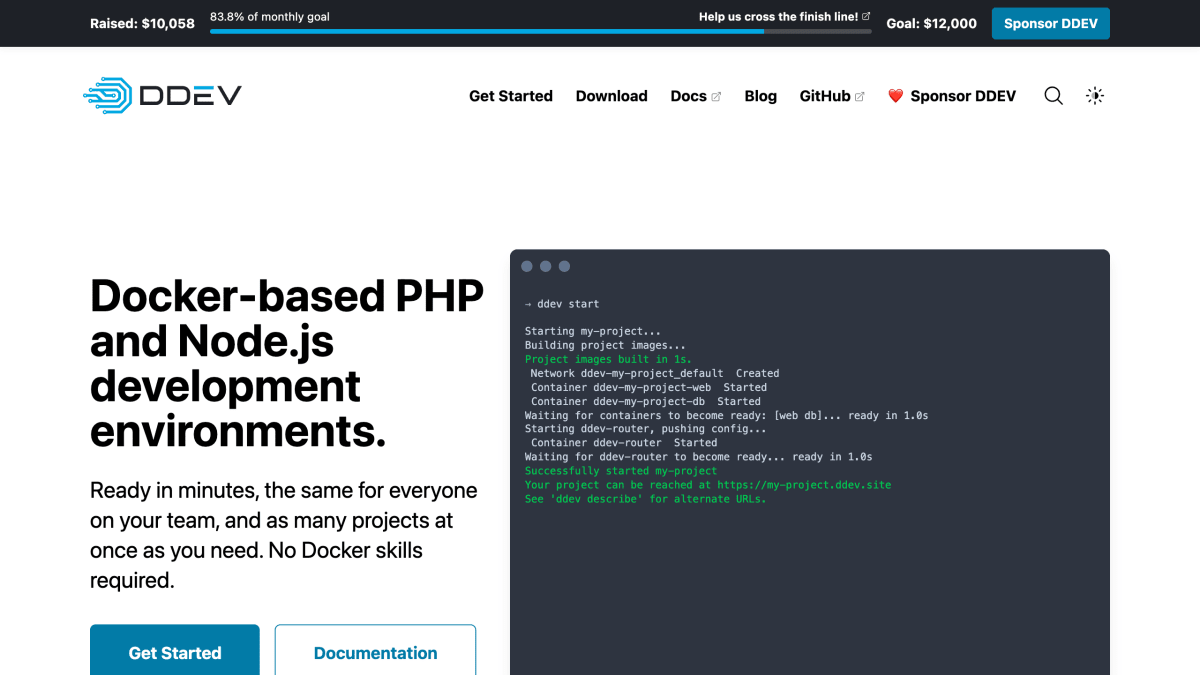Click 'Container ddev-my-project-web Started' line
The height and width of the screenshot is (675, 1200).
point(649,387)
